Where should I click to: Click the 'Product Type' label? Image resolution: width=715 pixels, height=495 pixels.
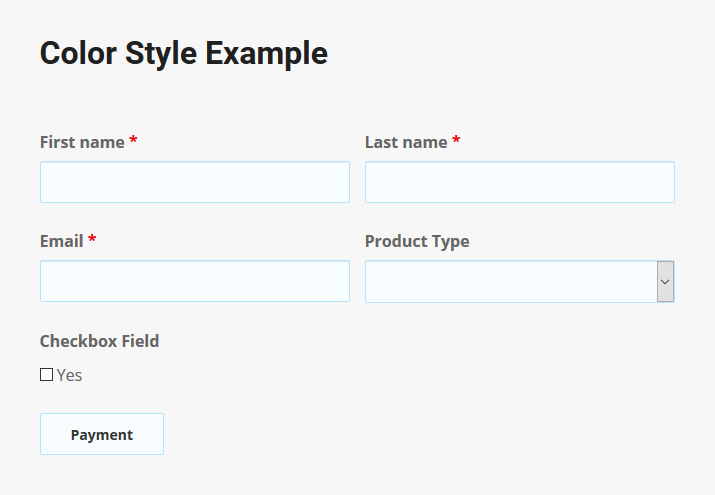pos(417,241)
